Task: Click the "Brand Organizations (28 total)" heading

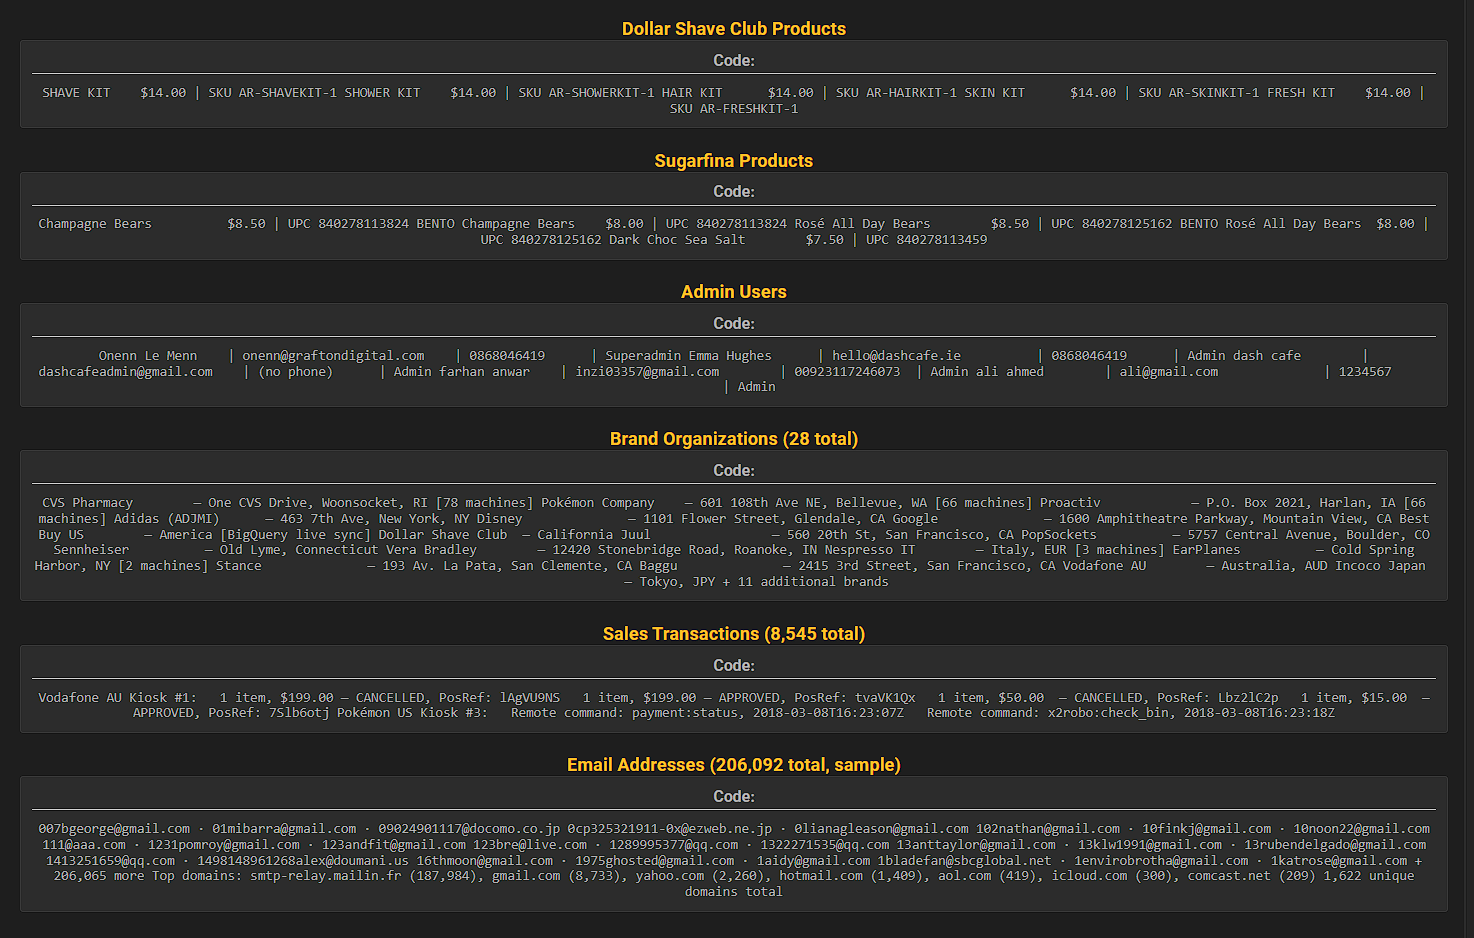Action: [734, 439]
